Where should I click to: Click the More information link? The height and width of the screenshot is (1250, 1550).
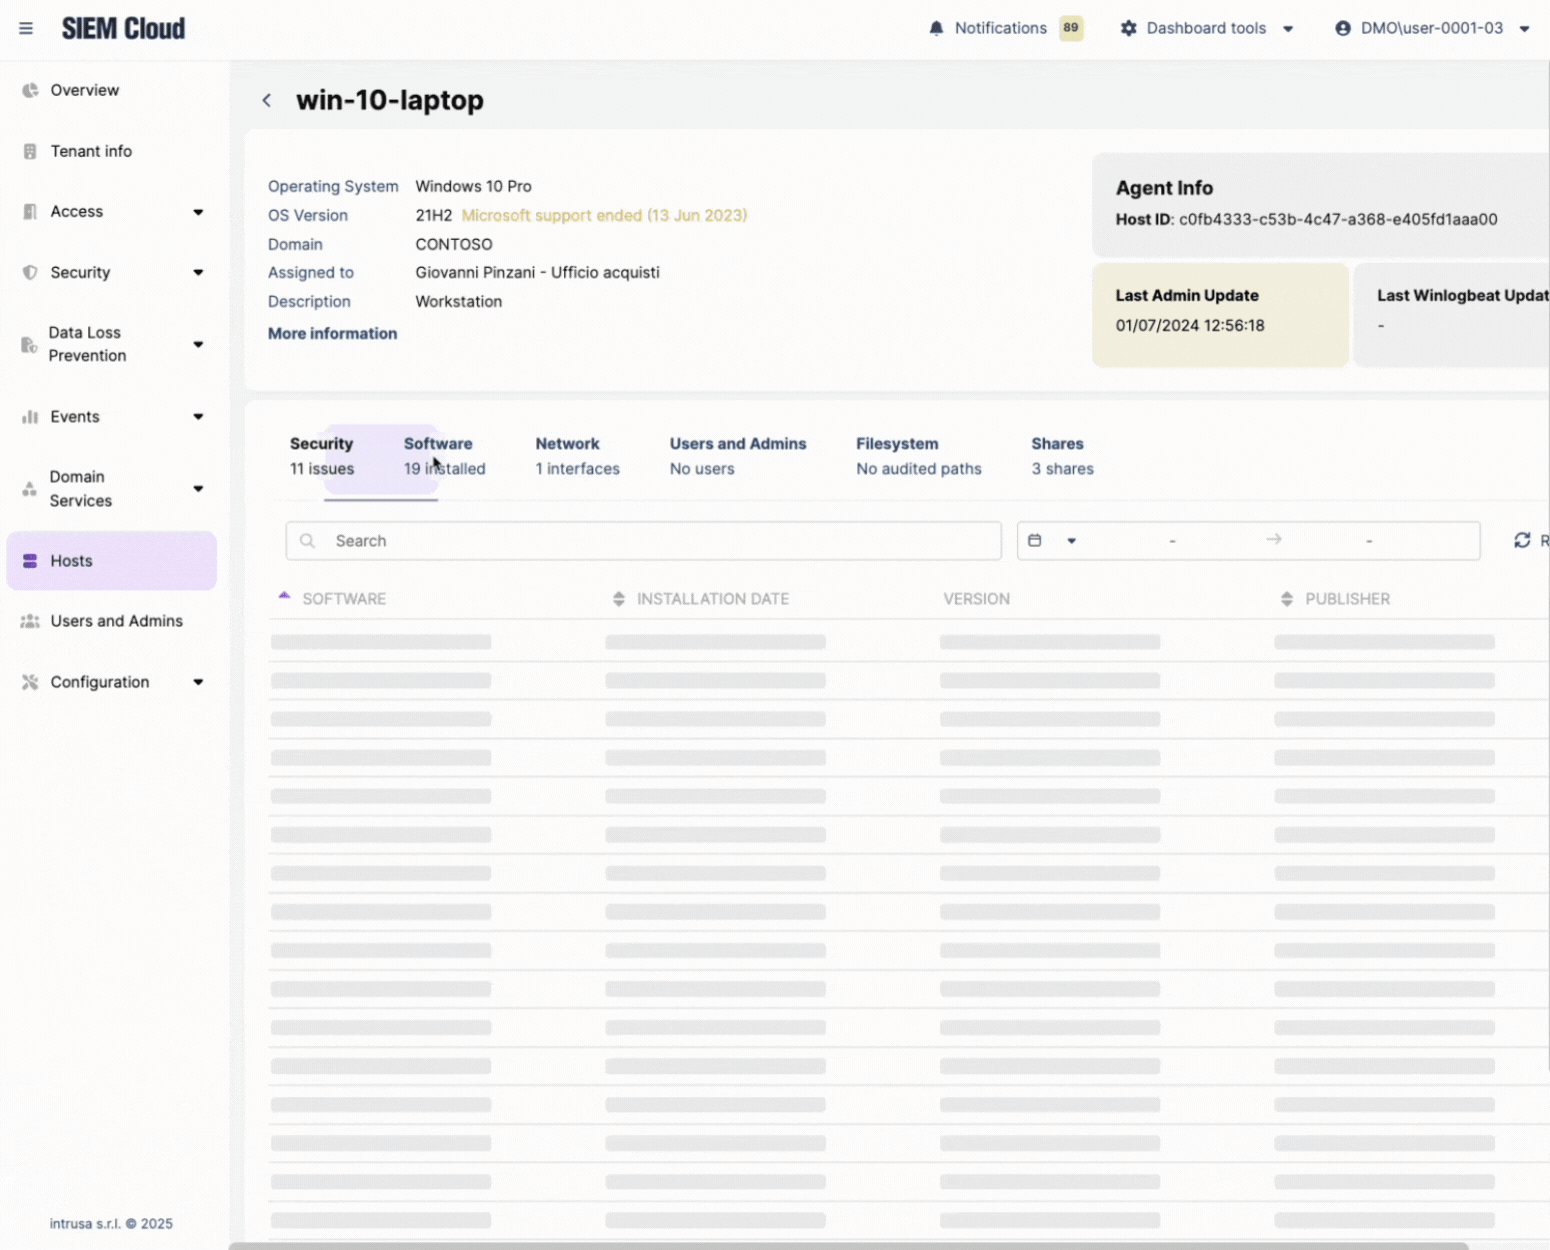(332, 333)
